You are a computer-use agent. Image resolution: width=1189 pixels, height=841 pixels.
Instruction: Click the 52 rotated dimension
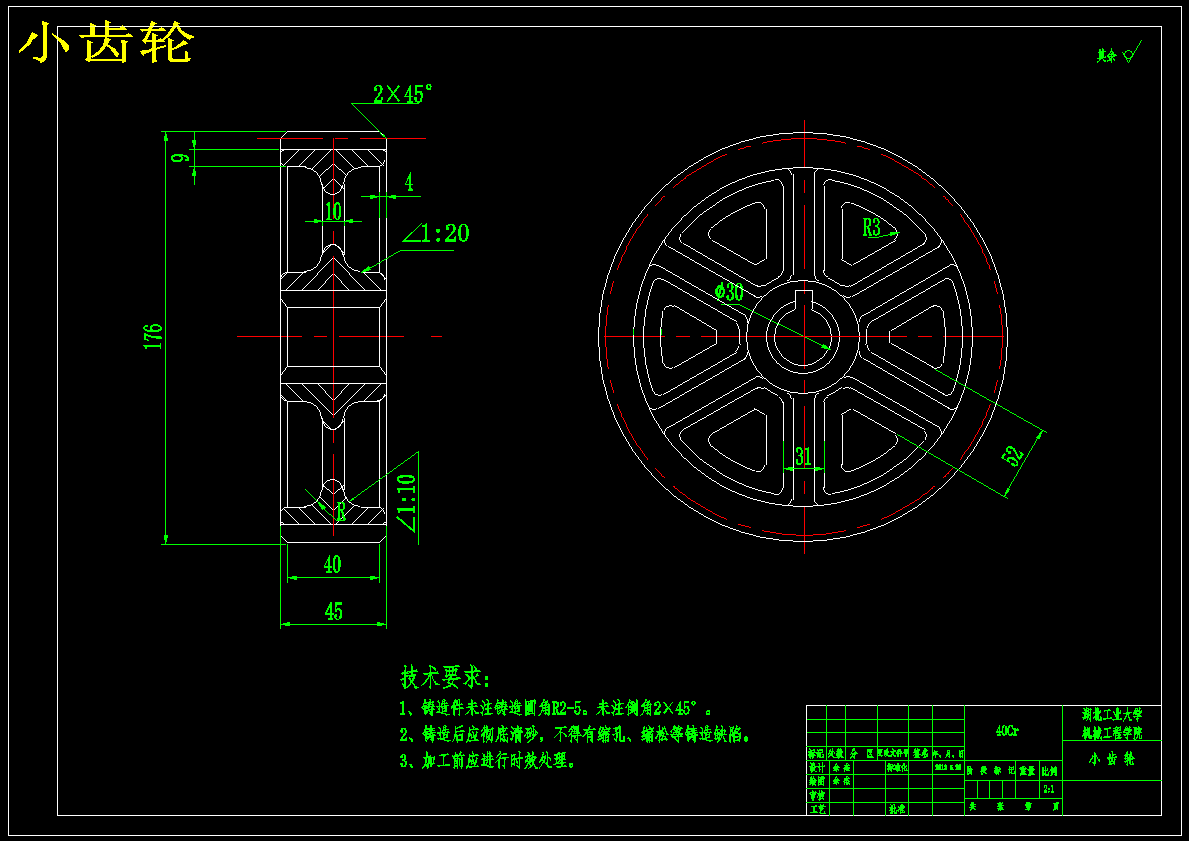point(1013,457)
